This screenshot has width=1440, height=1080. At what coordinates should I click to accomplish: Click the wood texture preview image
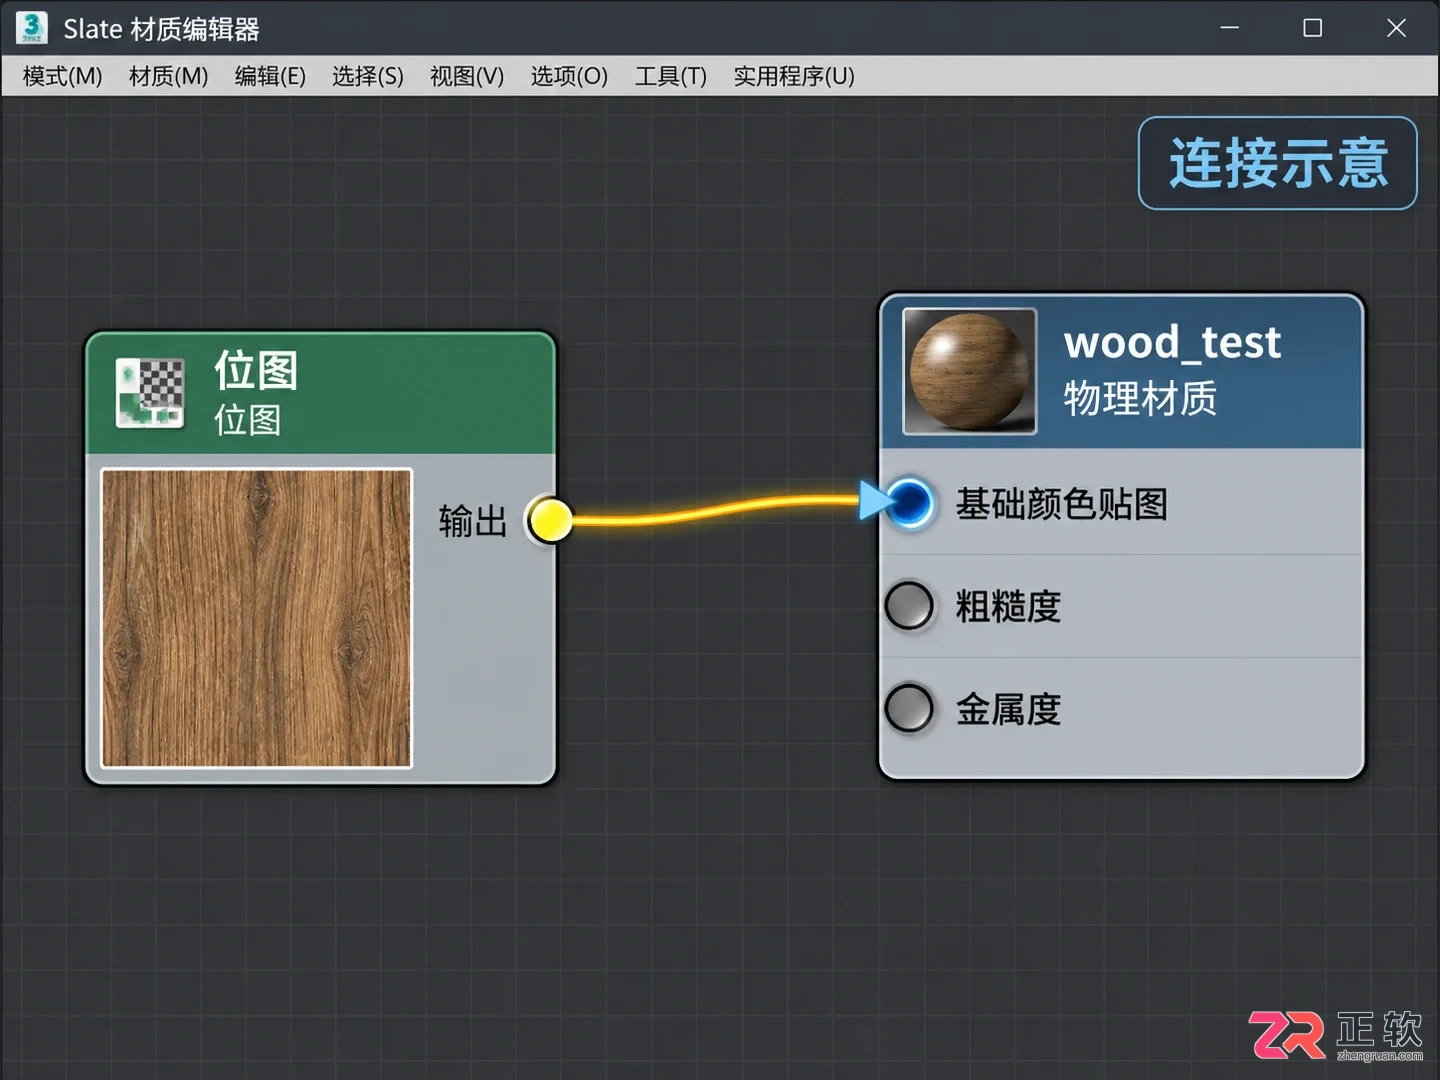[257, 618]
